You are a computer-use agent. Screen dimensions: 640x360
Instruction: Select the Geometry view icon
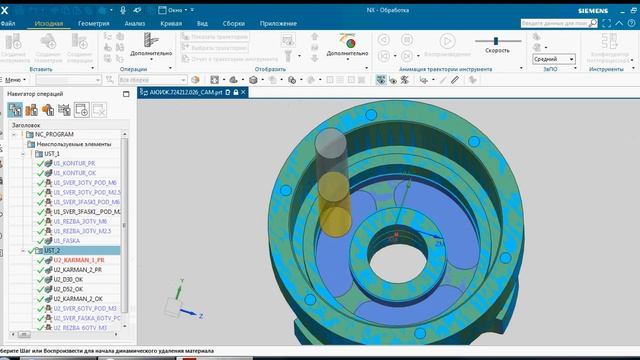(x=48, y=110)
